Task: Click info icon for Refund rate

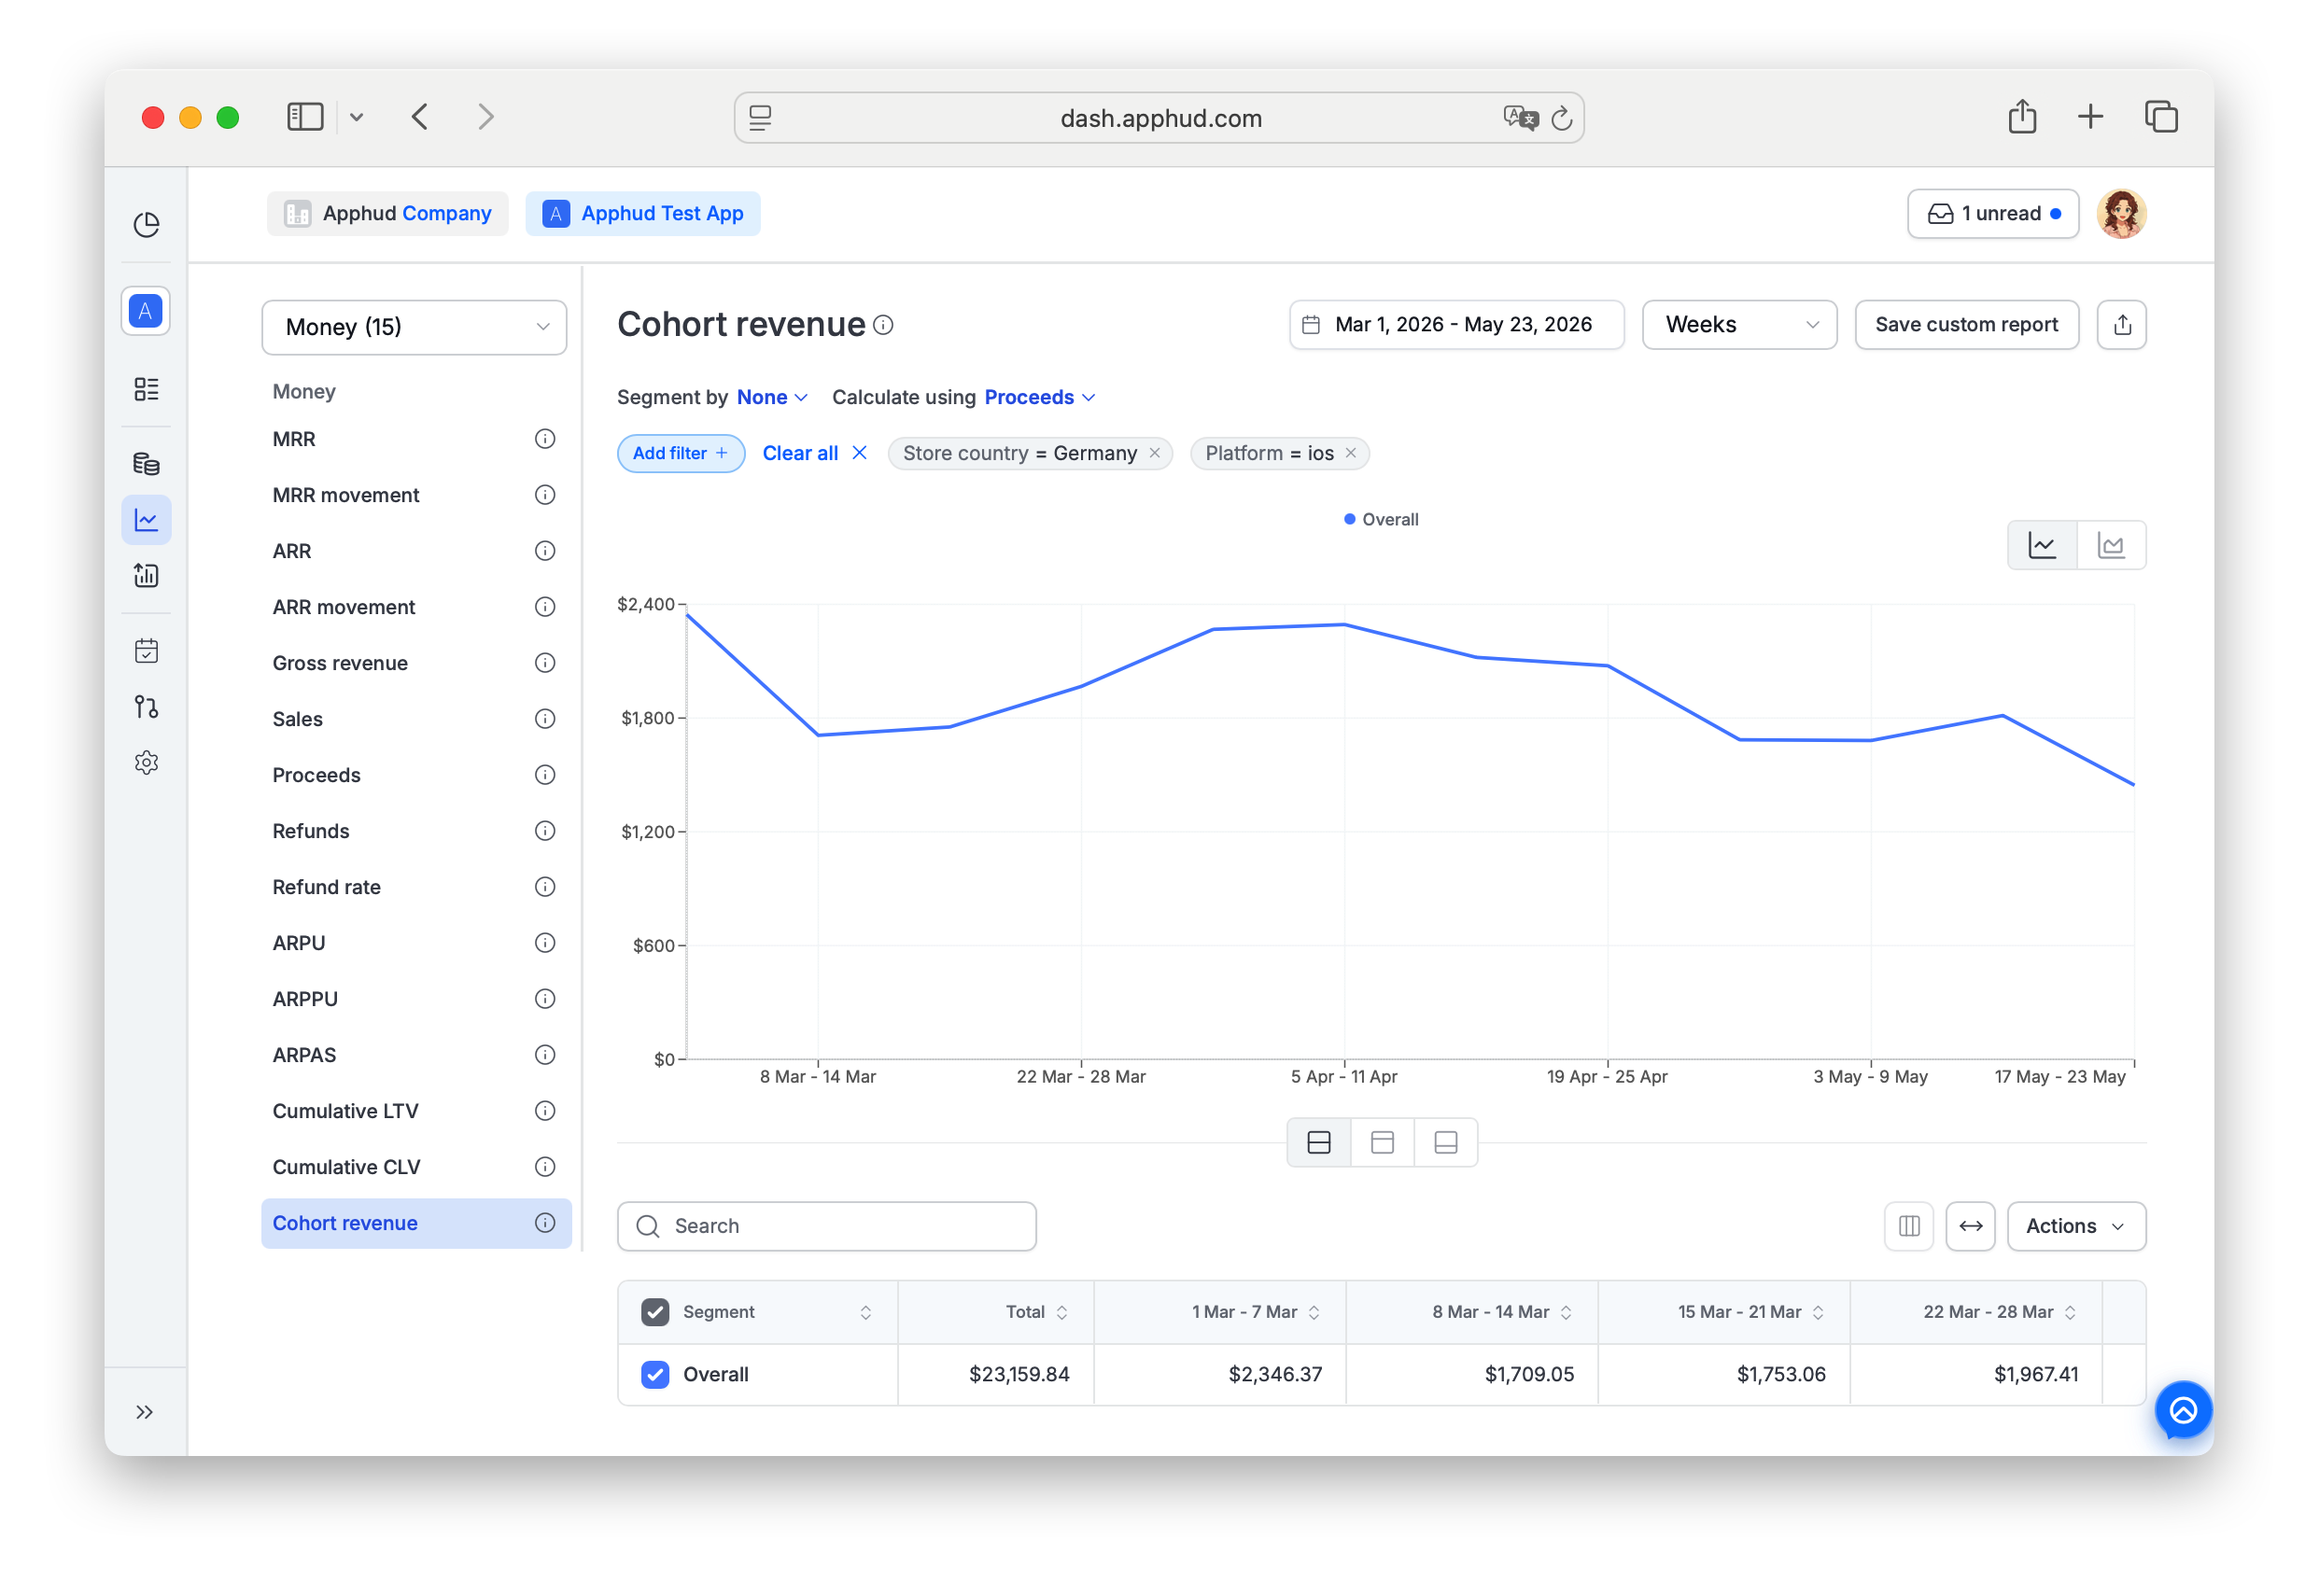Action: (545, 888)
